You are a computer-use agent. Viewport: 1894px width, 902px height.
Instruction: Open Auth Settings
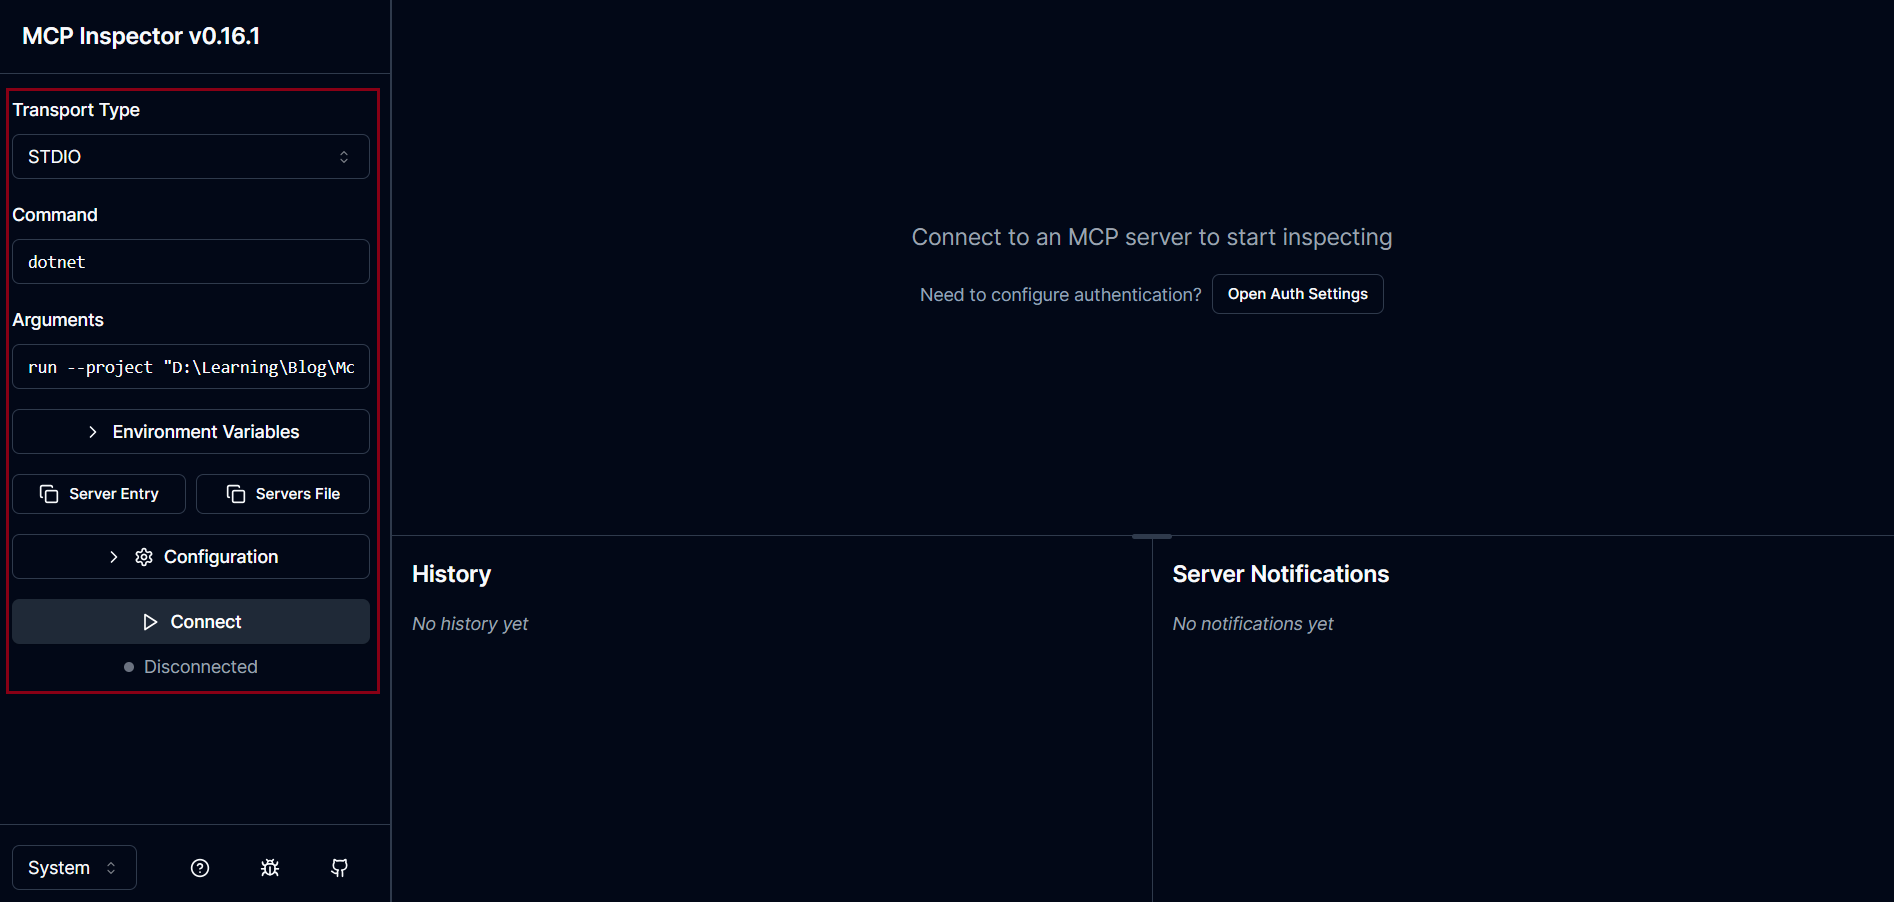click(1298, 294)
